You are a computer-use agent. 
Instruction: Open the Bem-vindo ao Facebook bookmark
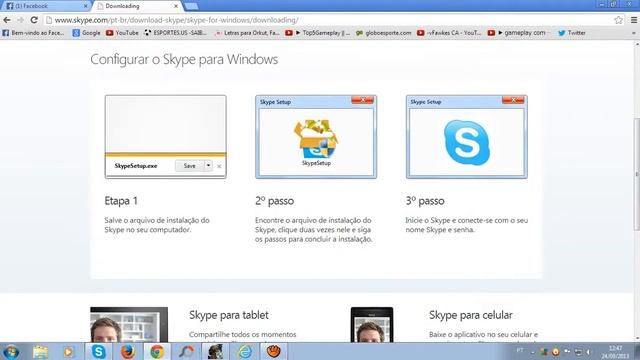[x=33, y=33]
